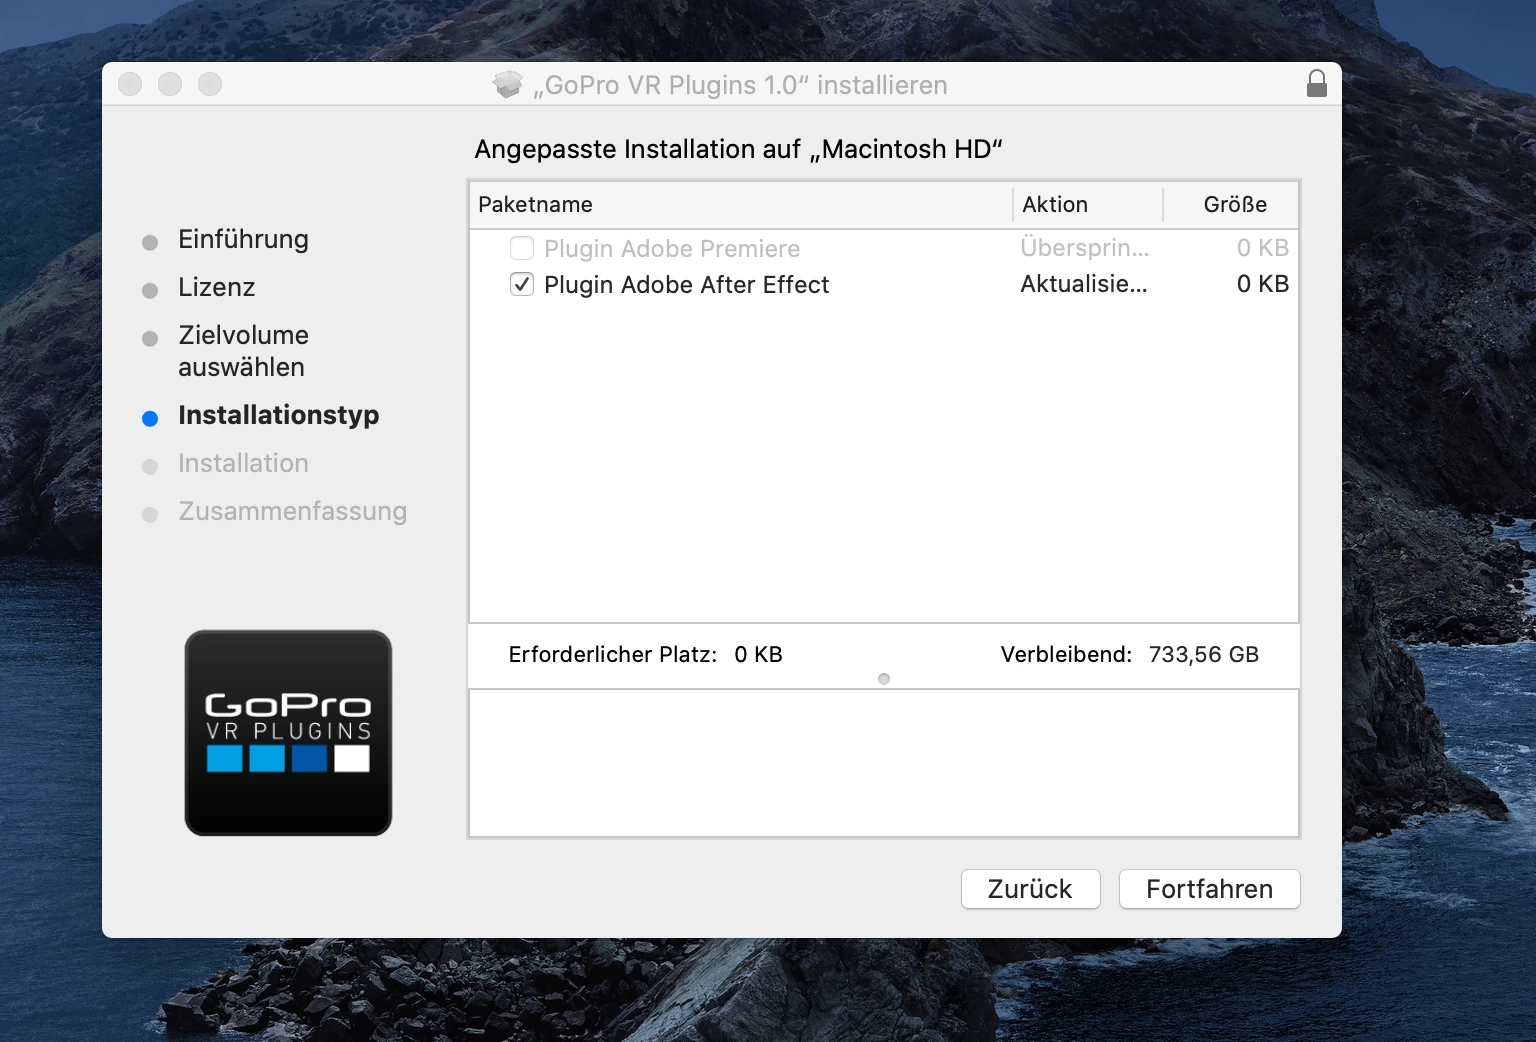Click the 0 KB size of Premiere row

click(1263, 248)
